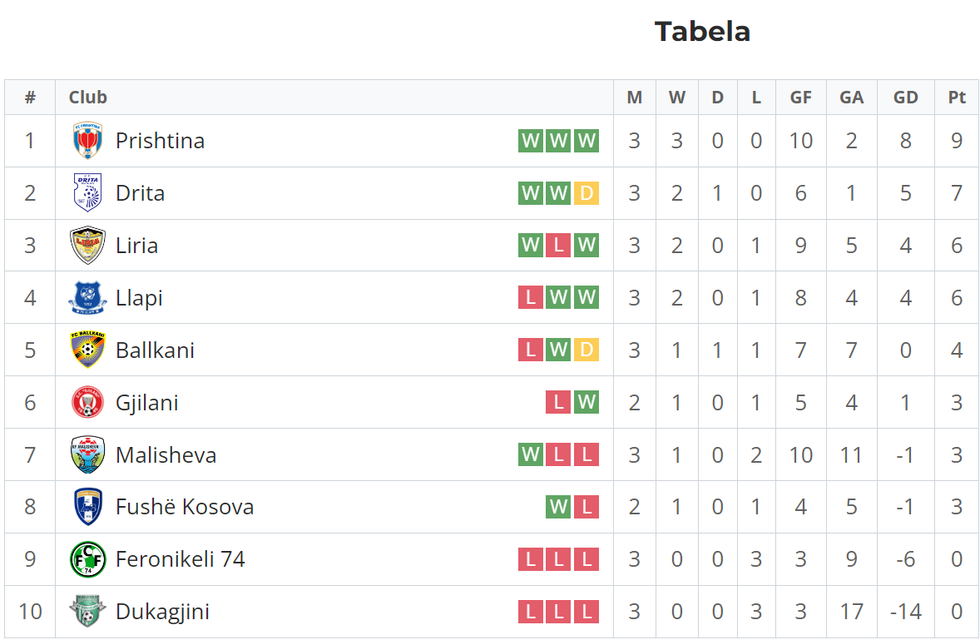Click the Drita club logo
The image size is (980, 641).
pos(87,193)
